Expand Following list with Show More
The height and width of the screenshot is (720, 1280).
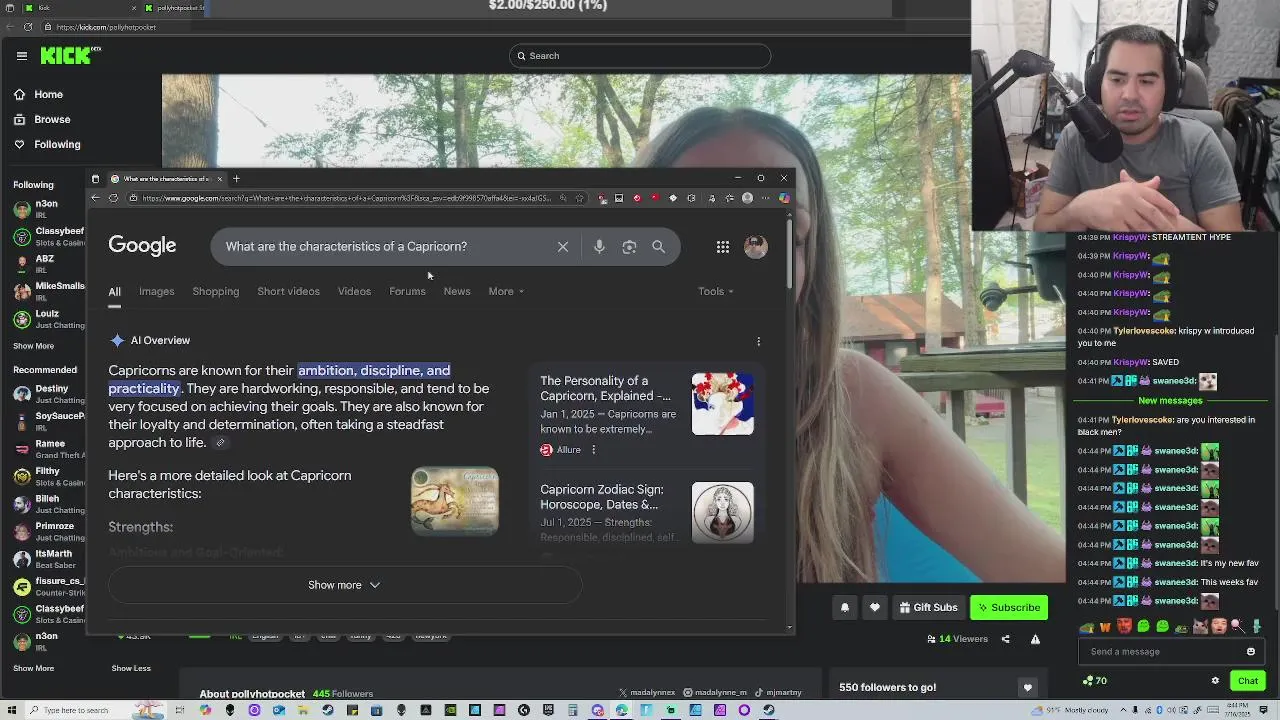tap(33, 346)
